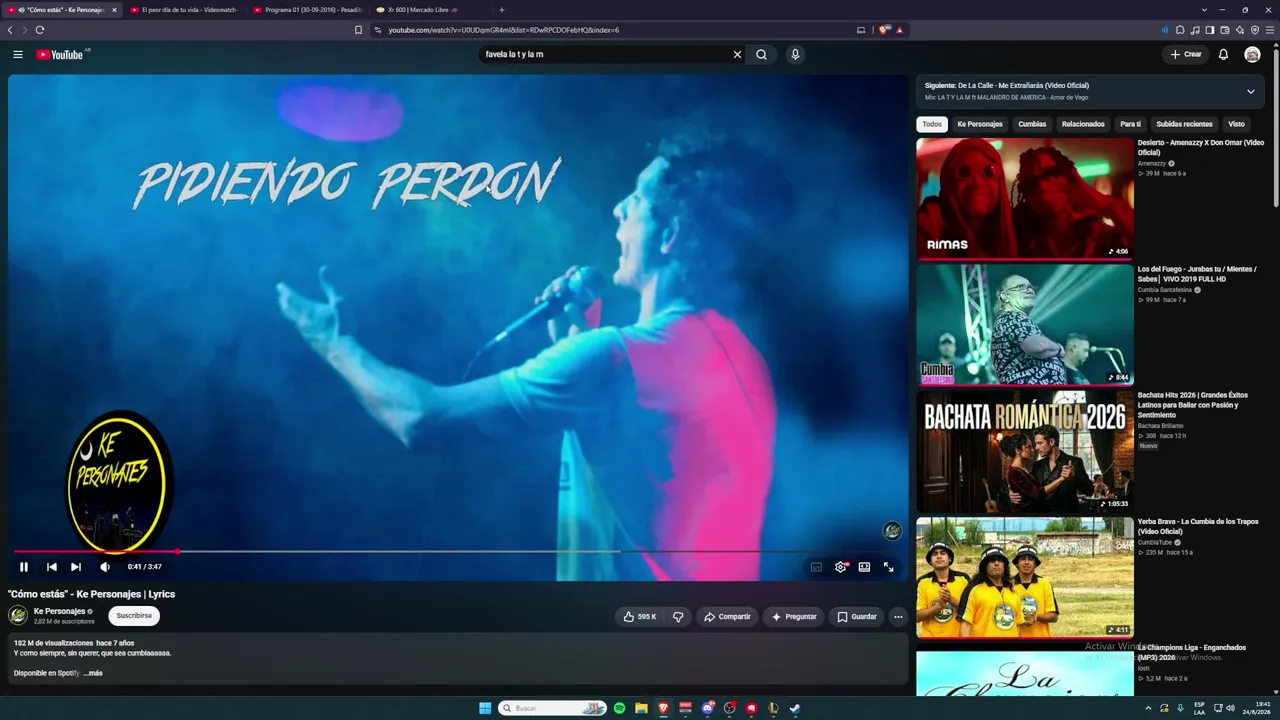Viewport: 1280px width, 720px height.
Task: Run the search with magnifier button
Action: coord(762,54)
